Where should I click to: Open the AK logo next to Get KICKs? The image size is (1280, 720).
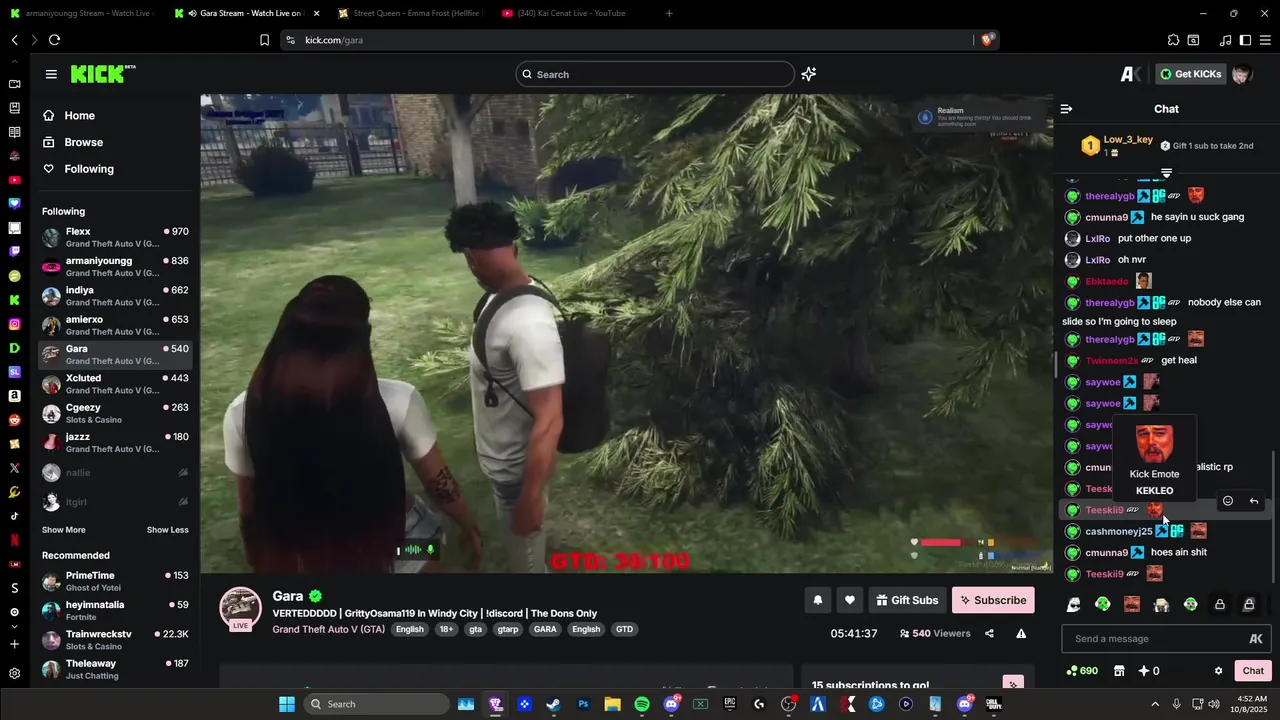[x=1131, y=74]
